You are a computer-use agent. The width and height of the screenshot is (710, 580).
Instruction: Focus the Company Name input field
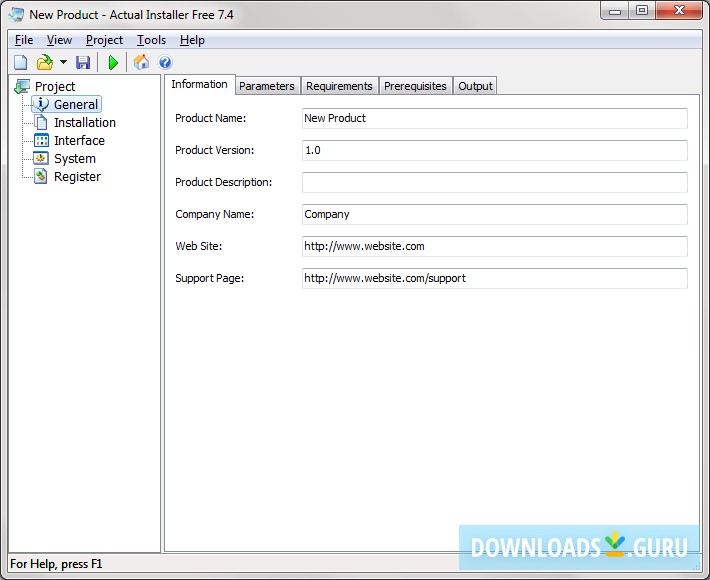(494, 214)
